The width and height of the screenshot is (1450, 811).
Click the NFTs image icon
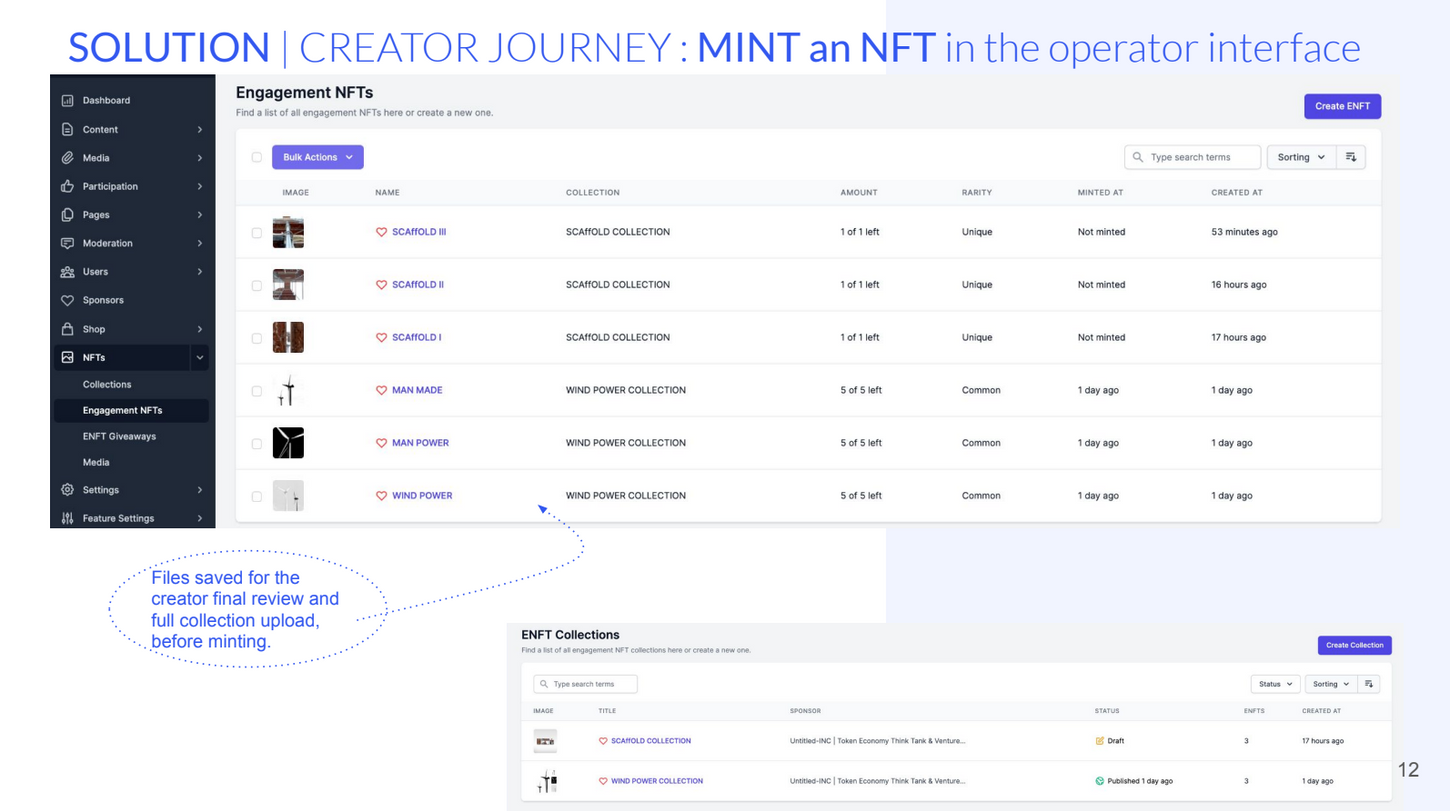click(67, 357)
